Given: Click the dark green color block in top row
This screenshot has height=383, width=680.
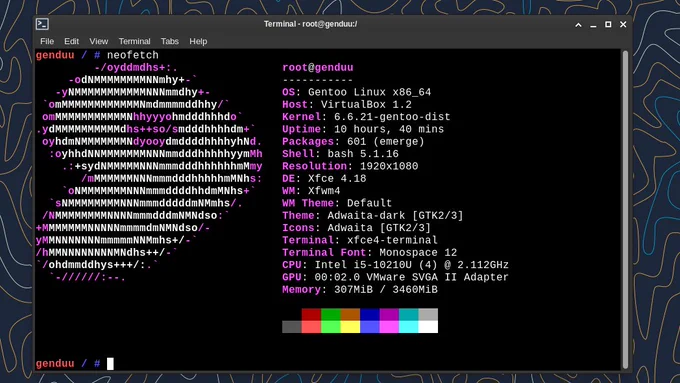Looking at the screenshot, I should point(331,314).
